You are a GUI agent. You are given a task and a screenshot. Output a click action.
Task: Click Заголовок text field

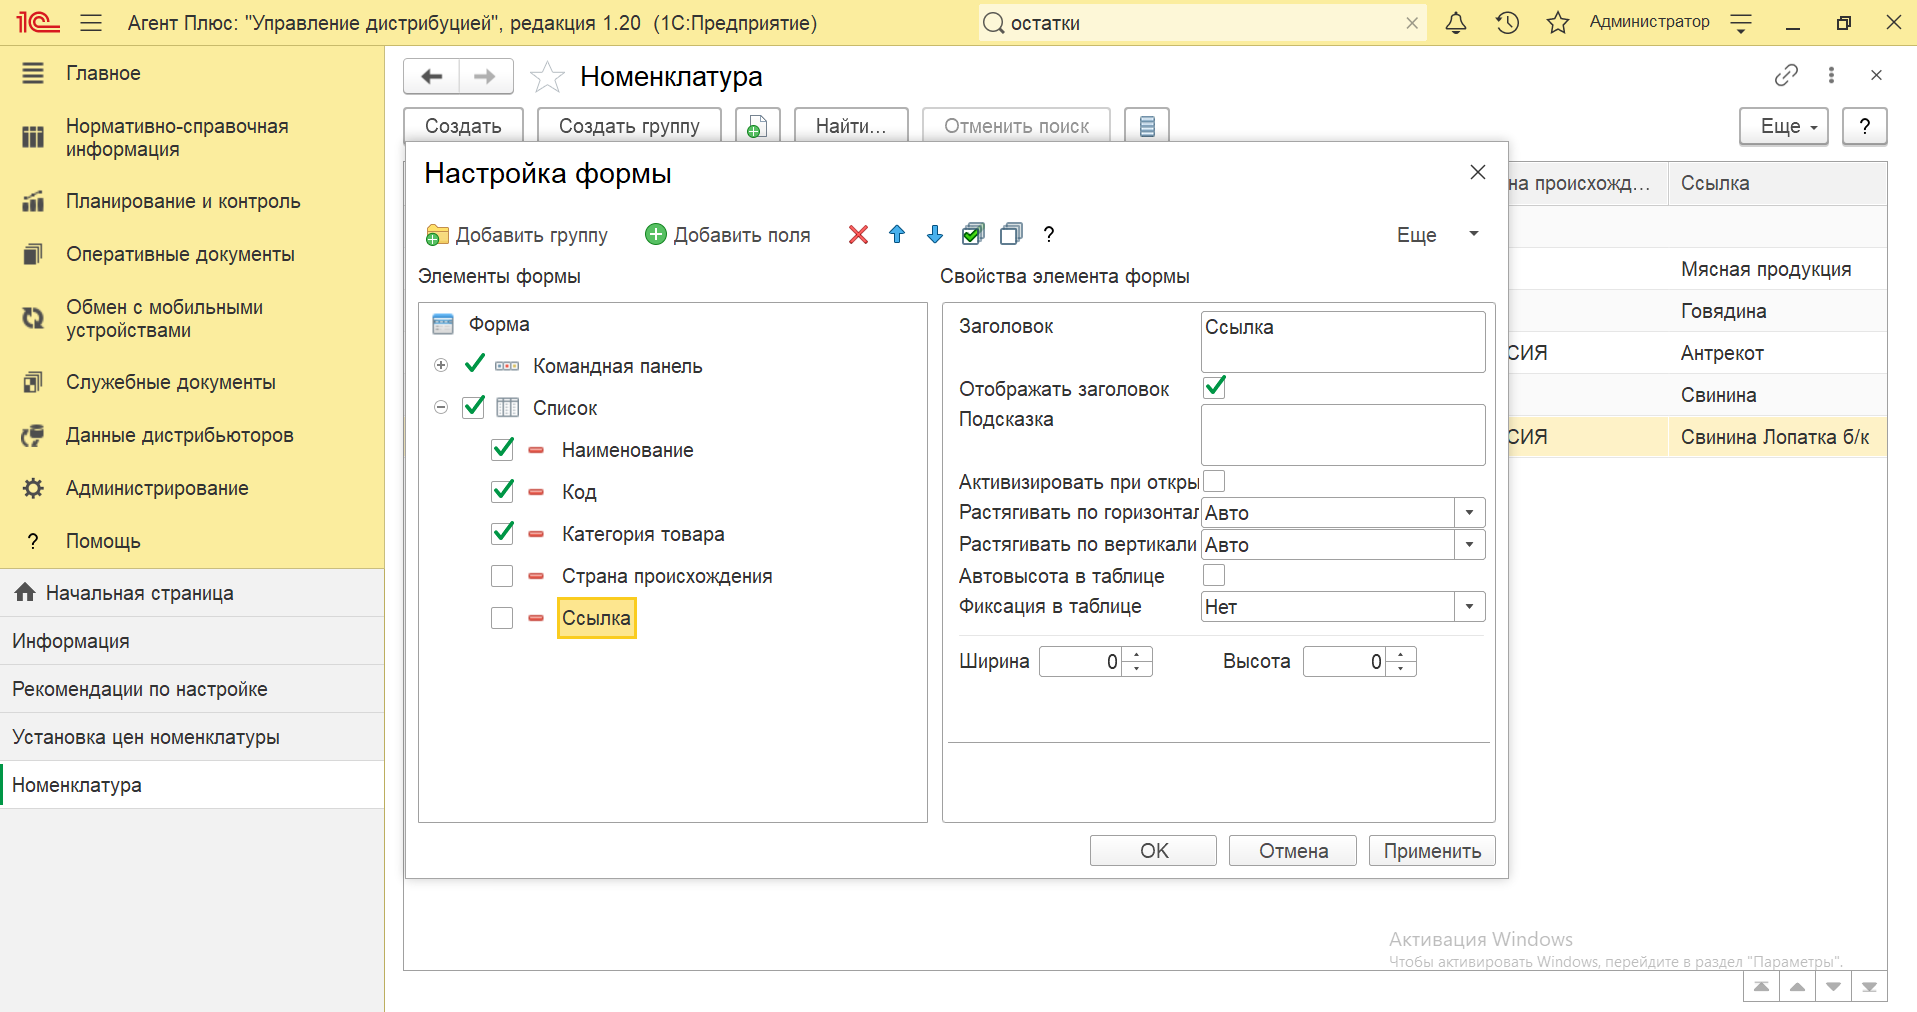[x=1343, y=342]
